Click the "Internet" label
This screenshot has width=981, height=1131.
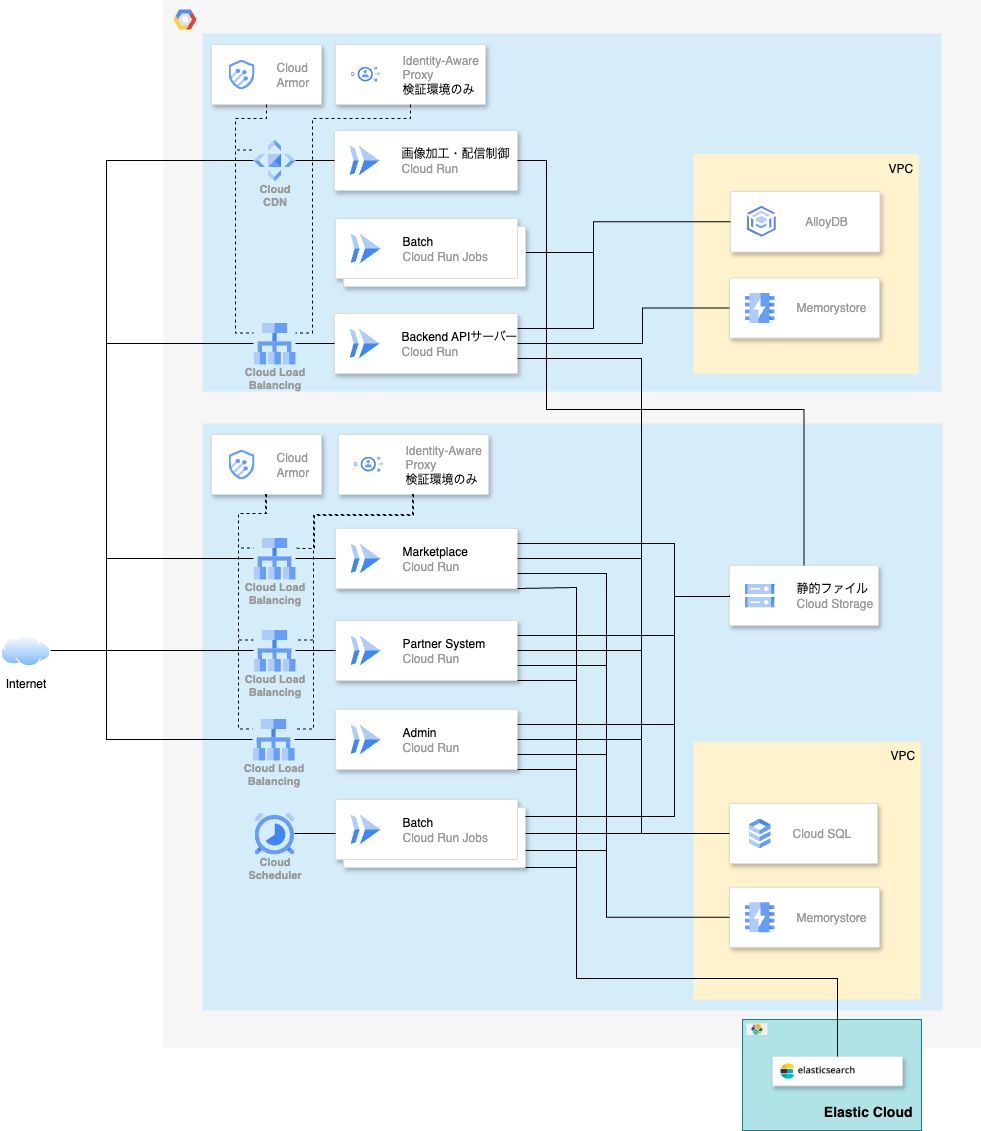26,684
